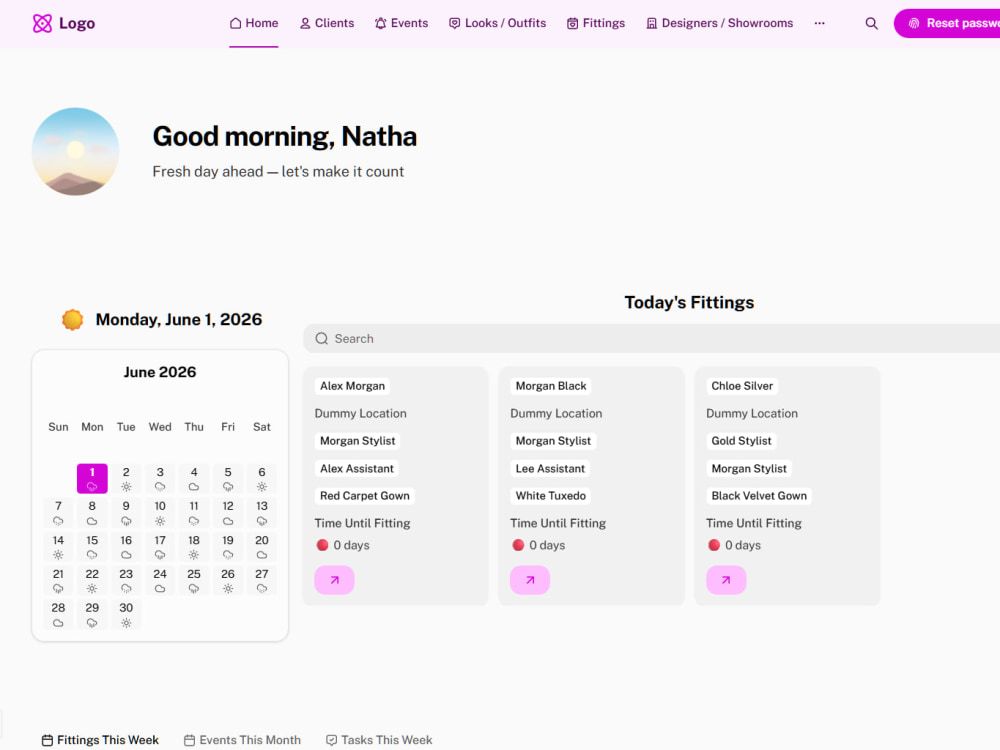
Task: Go to Designers / Showrooms
Action: 719,24
